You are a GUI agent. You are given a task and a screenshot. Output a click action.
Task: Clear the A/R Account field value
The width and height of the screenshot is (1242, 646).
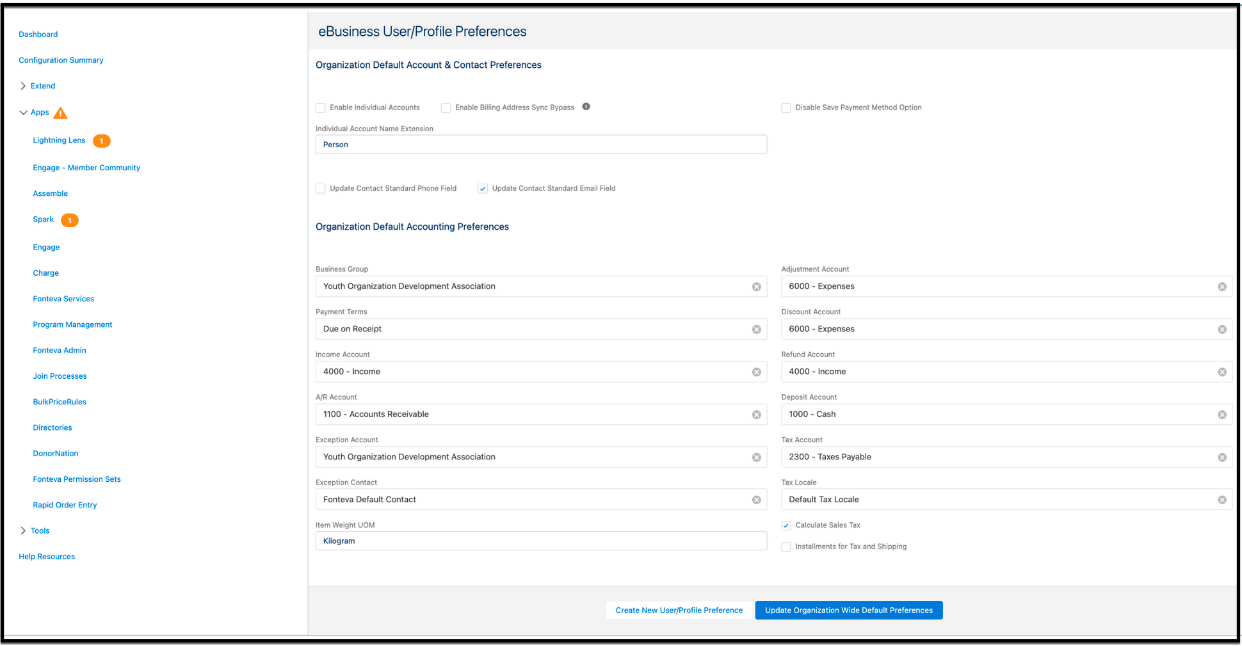[756, 415]
